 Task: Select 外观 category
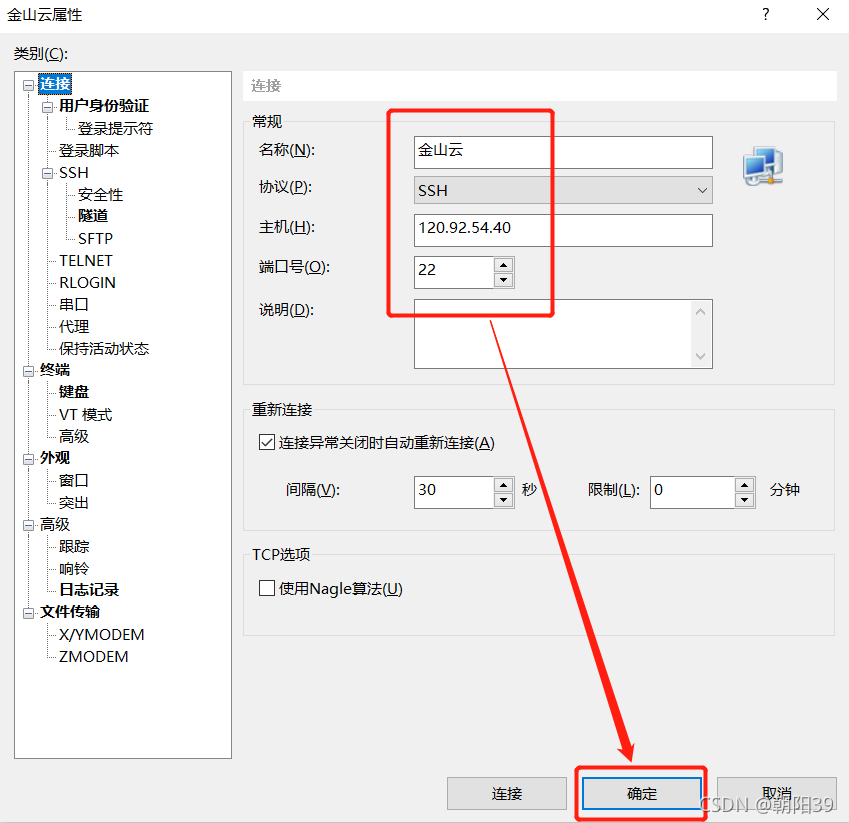55,458
